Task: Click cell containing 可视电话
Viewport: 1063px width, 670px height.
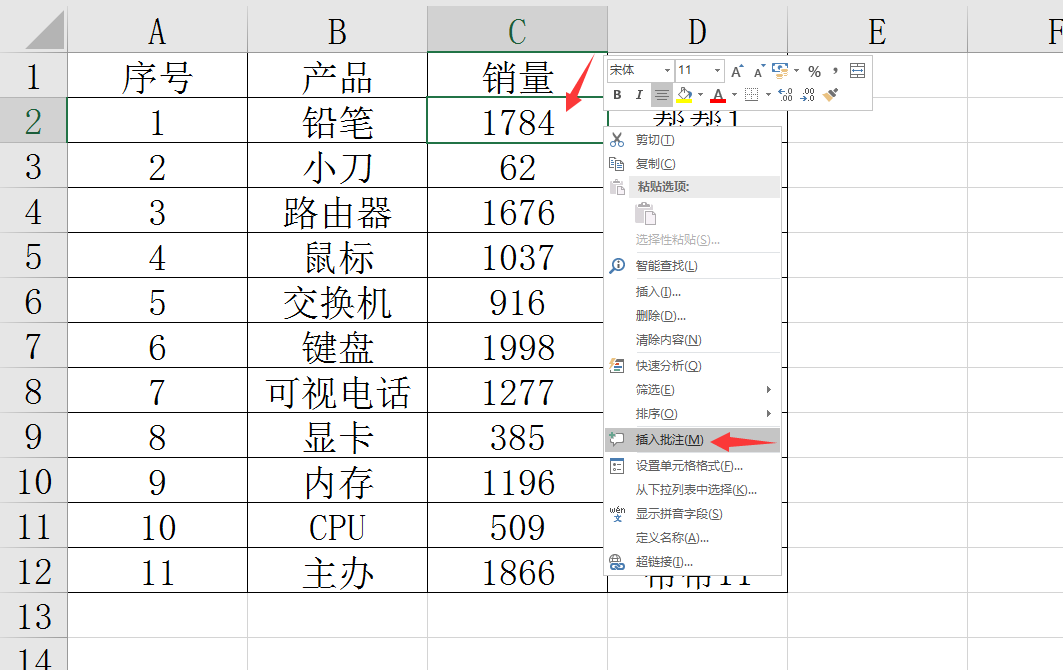Action: [x=338, y=390]
